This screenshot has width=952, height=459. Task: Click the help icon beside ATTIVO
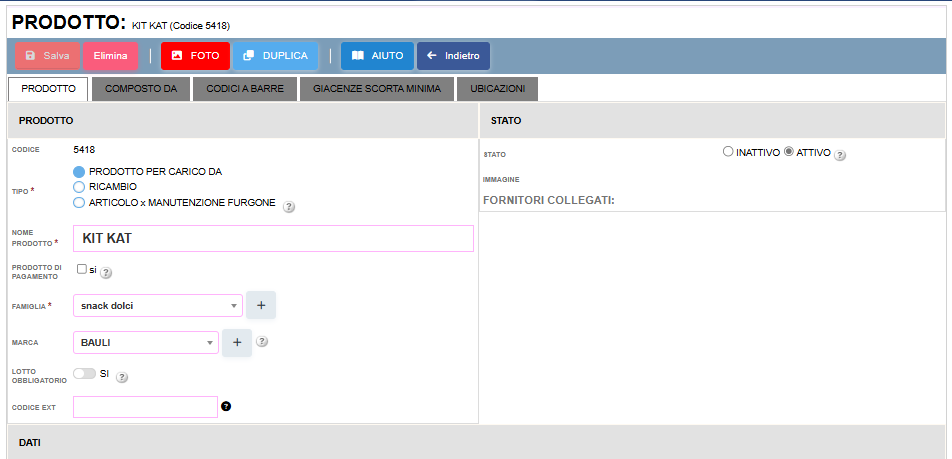(840, 155)
